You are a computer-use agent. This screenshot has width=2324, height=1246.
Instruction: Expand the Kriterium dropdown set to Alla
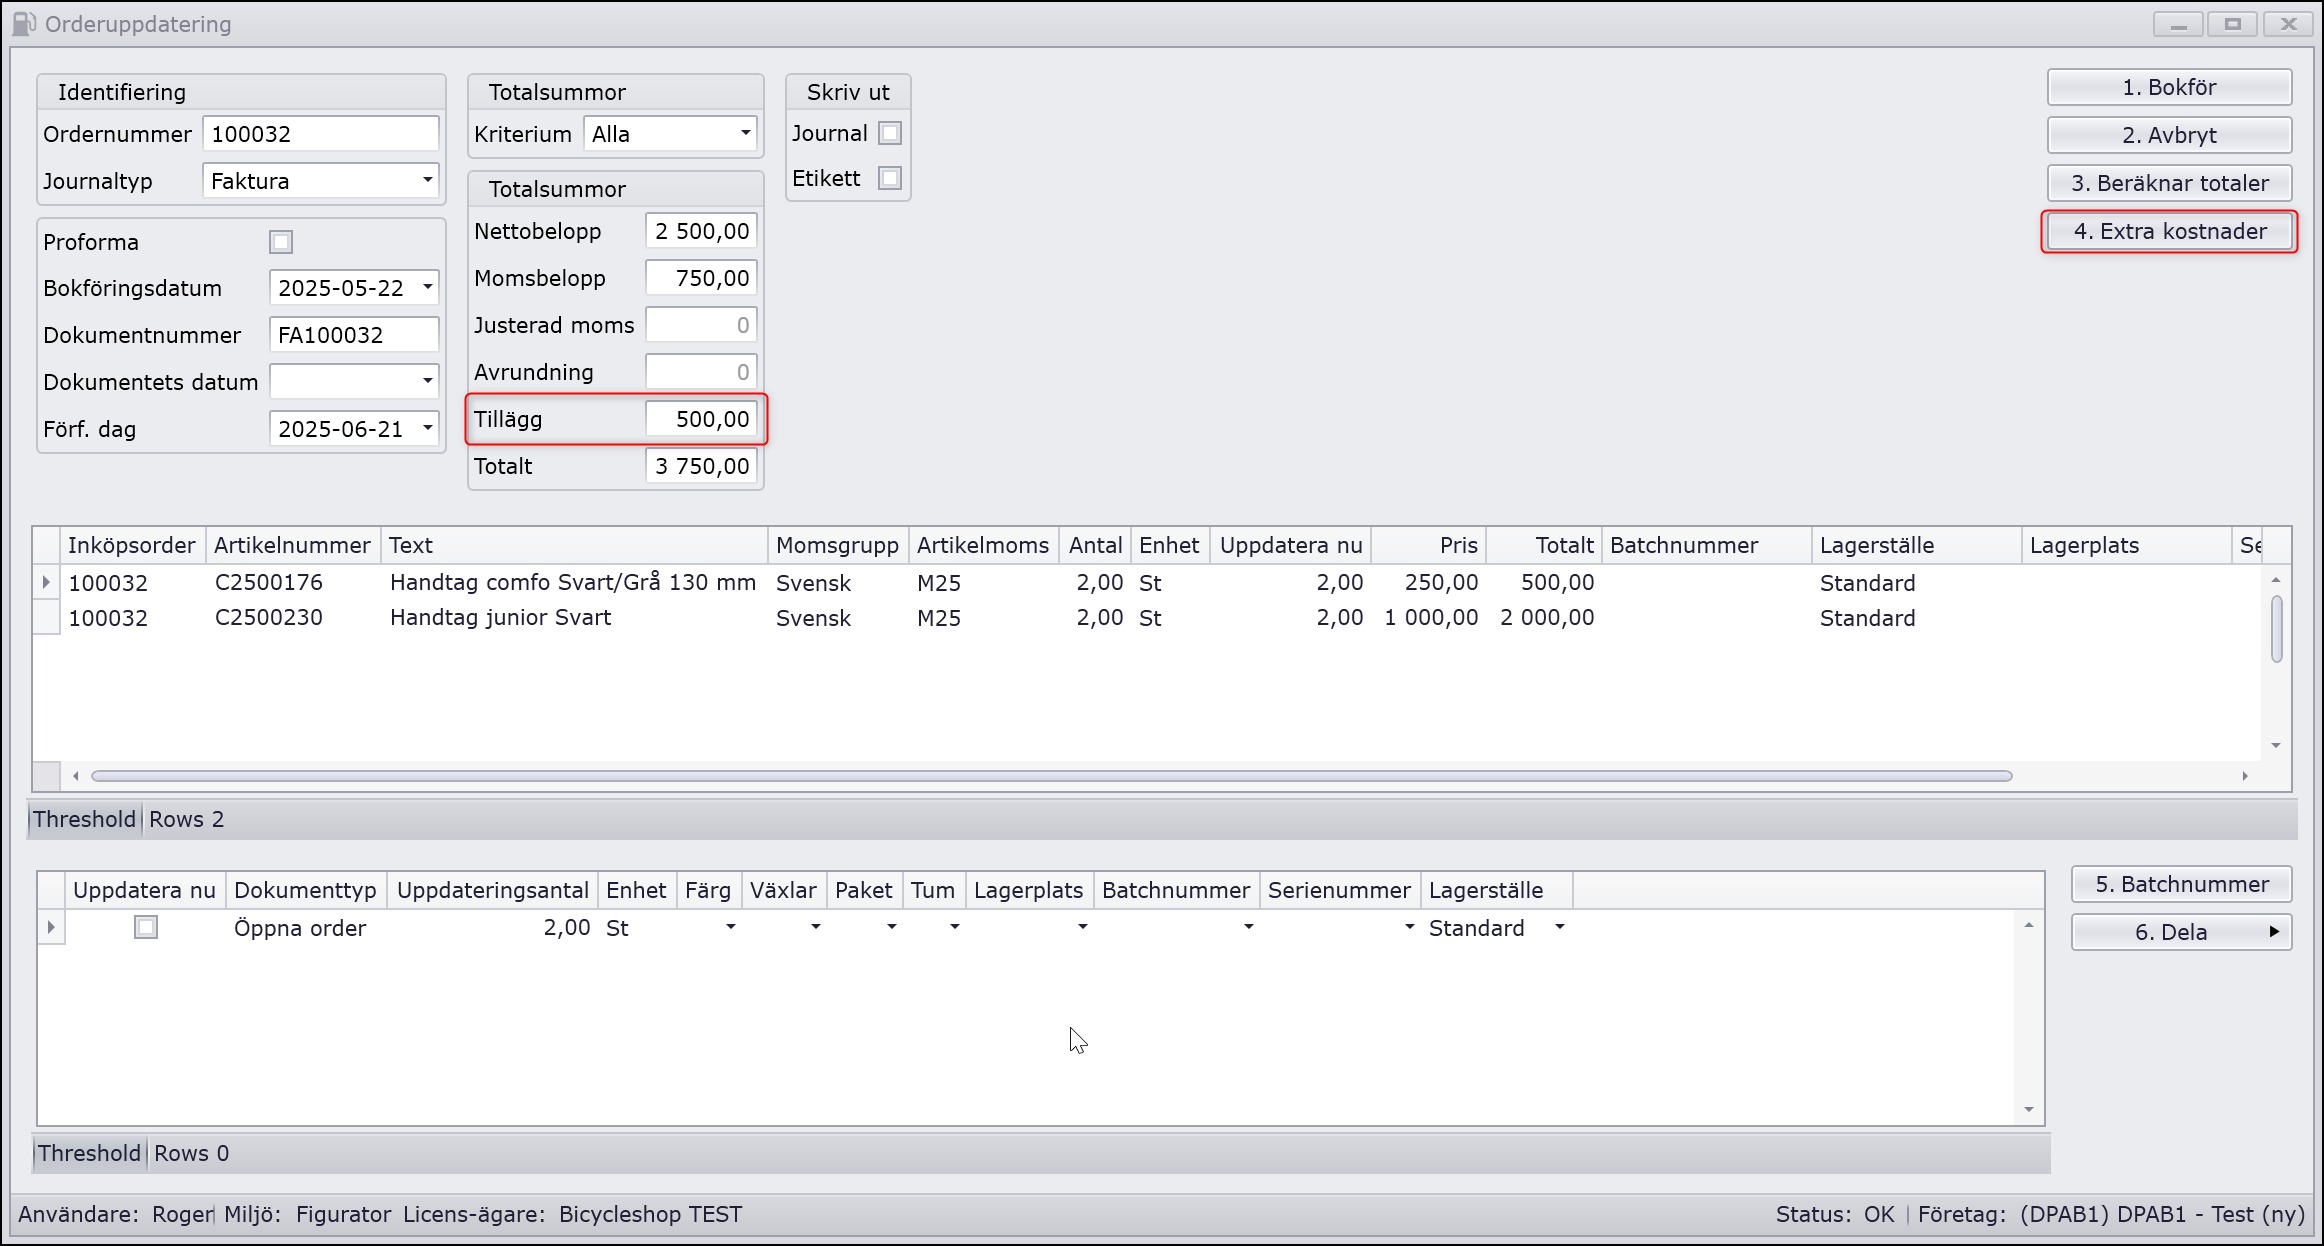point(745,133)
